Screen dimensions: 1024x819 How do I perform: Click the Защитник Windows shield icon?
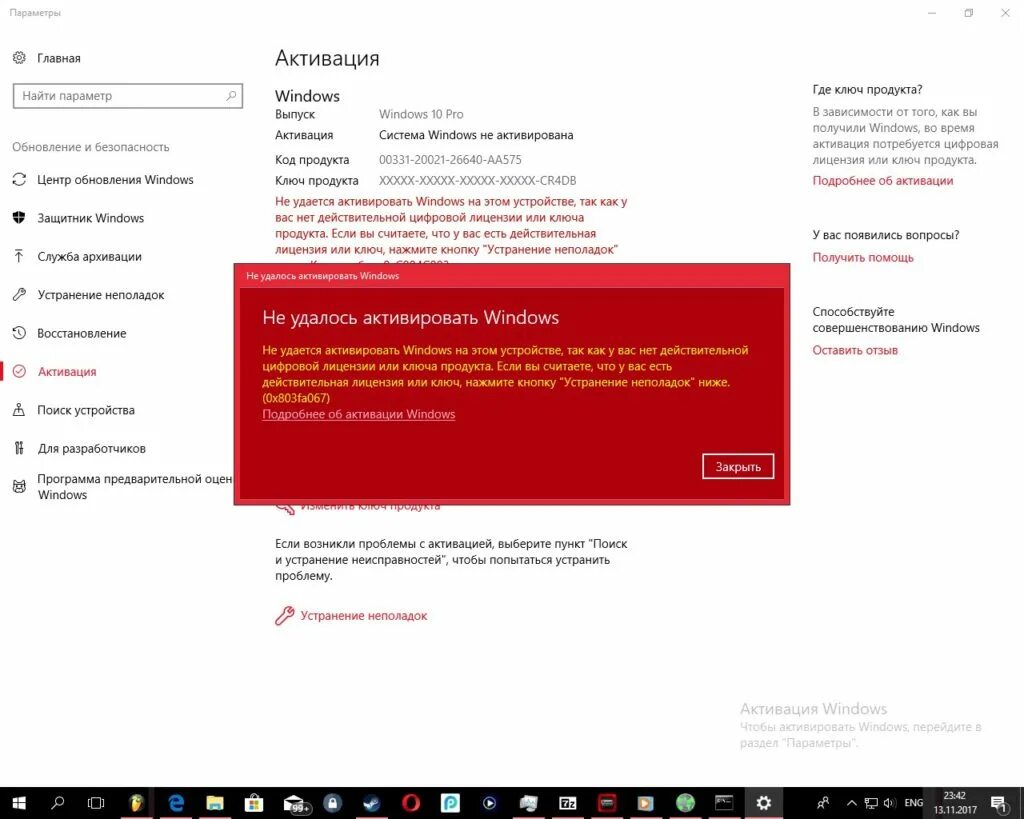[20, 217]
